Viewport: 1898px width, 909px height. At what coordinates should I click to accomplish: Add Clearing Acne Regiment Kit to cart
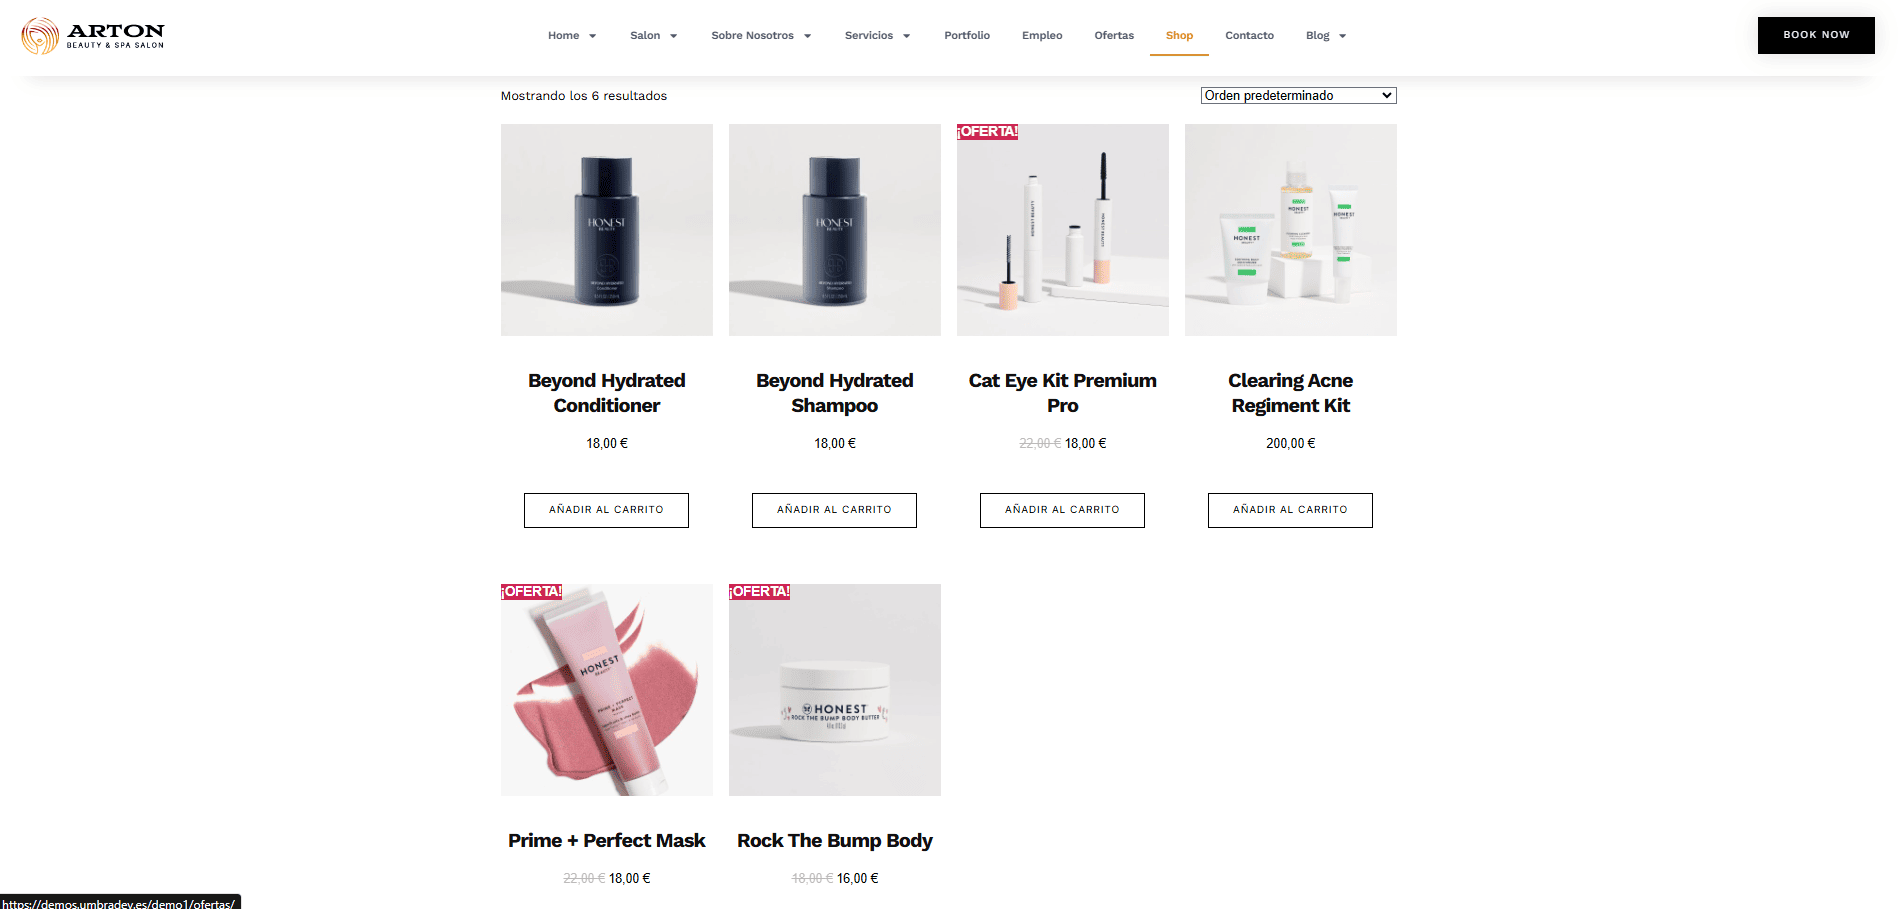tap(1290, 510)
